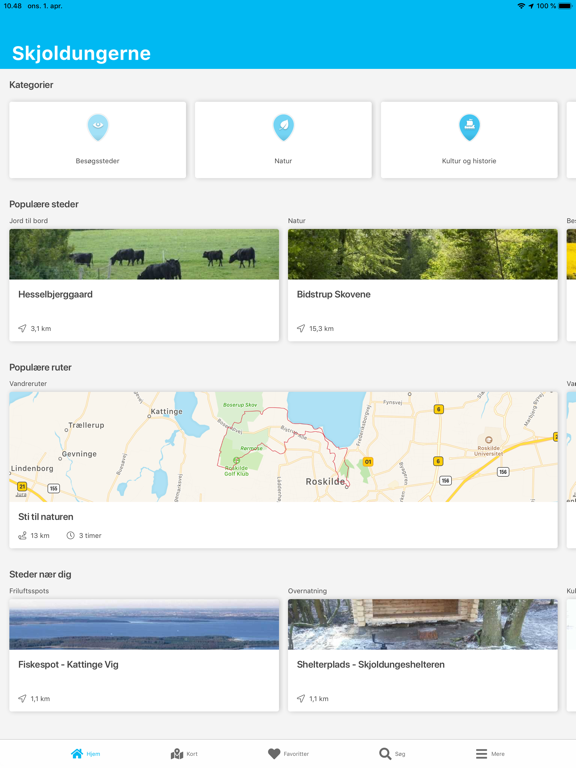
Task: Click distance arrow icon on Shelterplads card
Action: tap(301, 698)
